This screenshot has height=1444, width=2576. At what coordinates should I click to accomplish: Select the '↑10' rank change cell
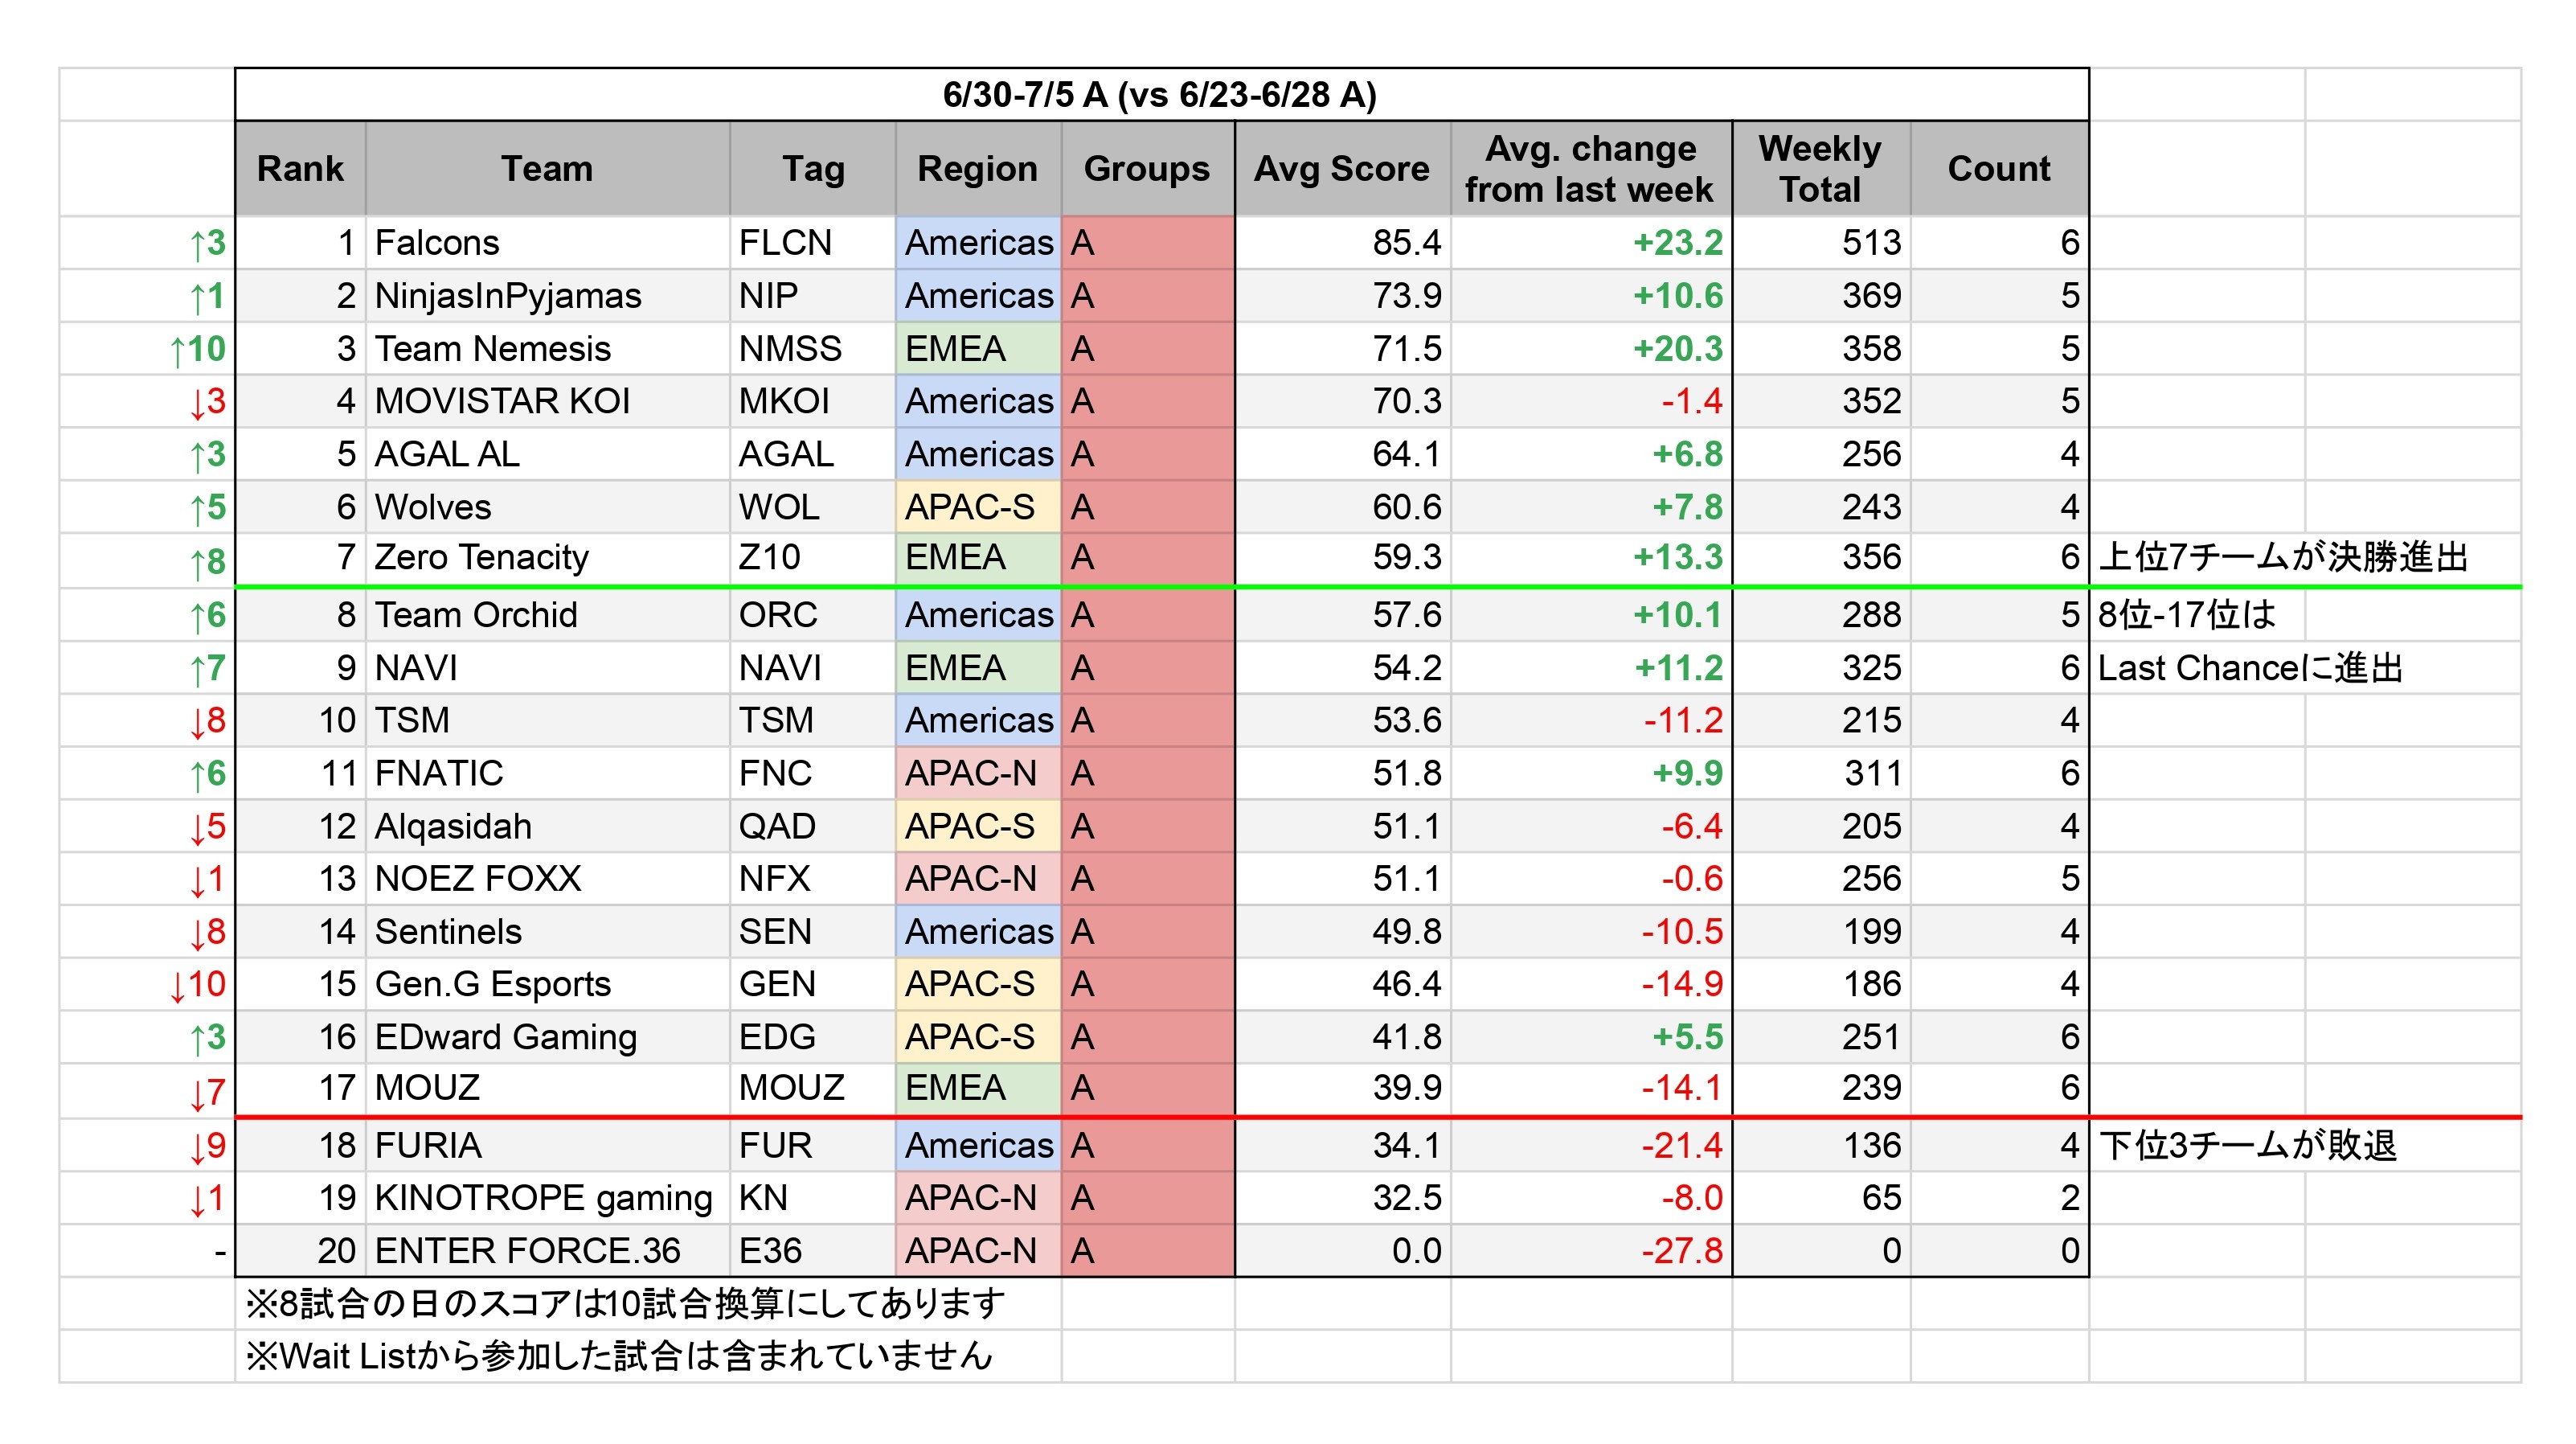147,349
